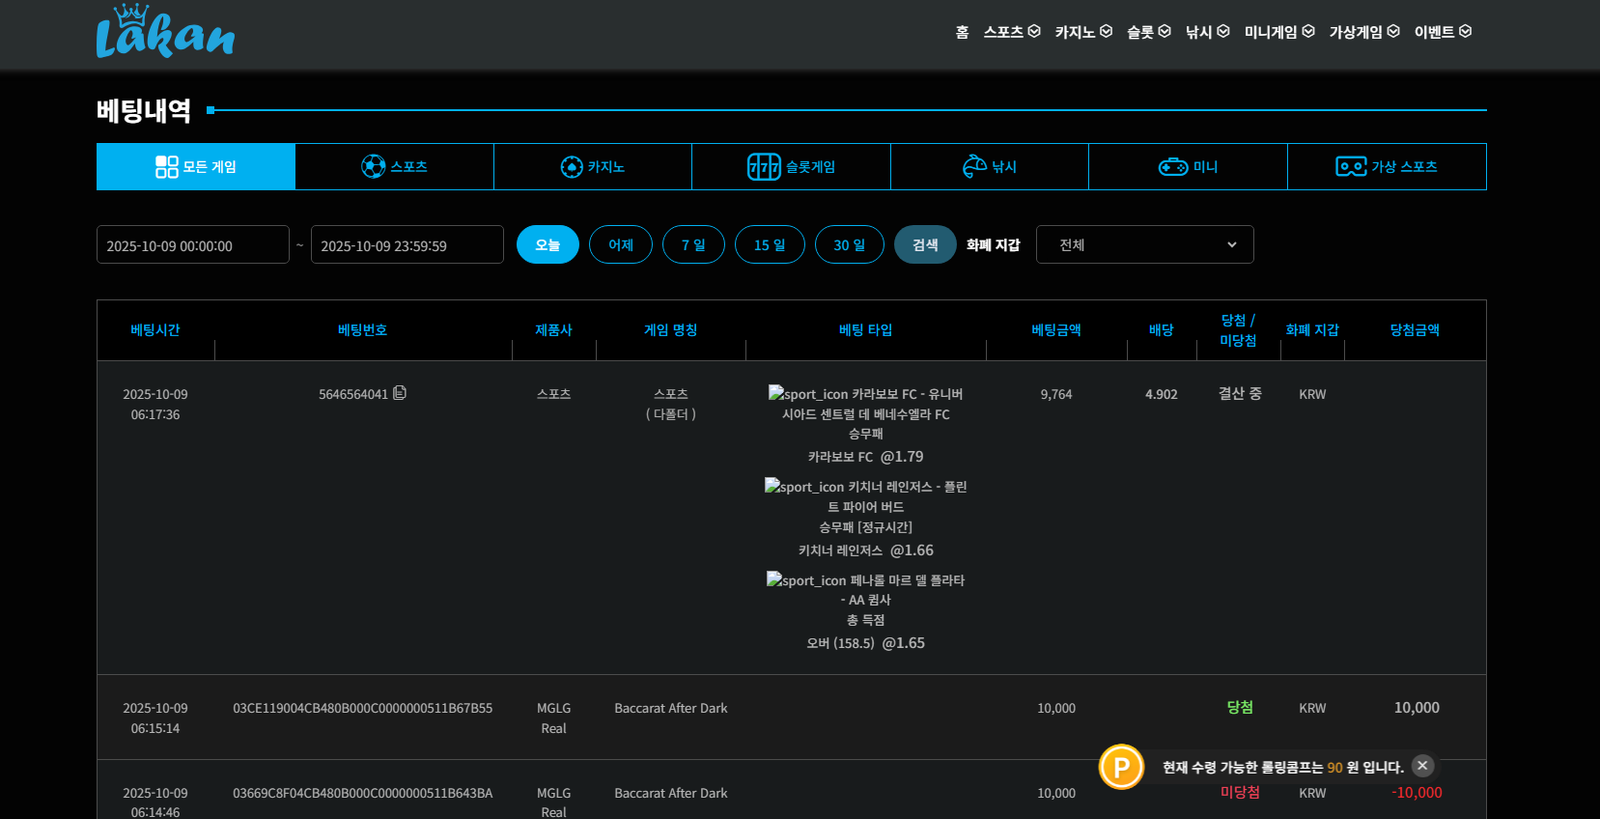The height and width of the screenshot is (819, 1600).
Task: Expand the 화폐 지갑 전체 dropdown
Action: click(x=1144, y=245)
